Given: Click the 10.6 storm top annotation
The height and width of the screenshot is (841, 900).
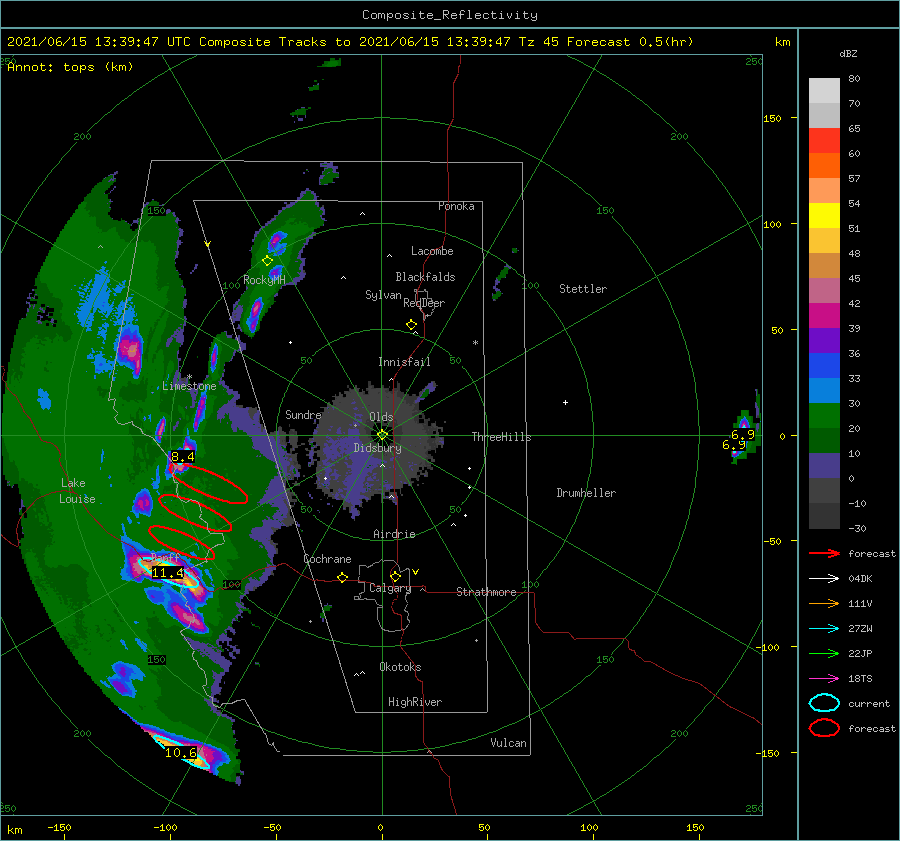Looking at the screenshot, I should (181, 753).
